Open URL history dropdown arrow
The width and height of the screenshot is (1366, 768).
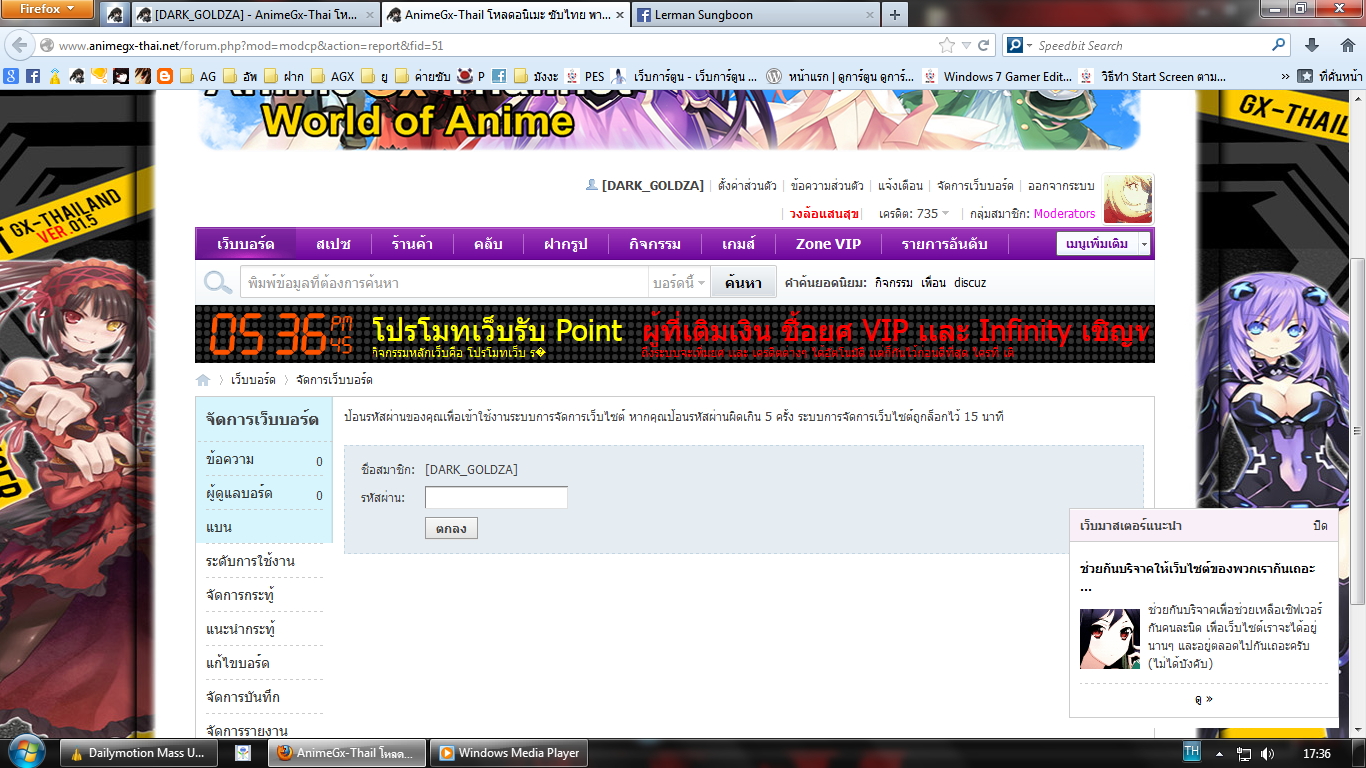click(966, 46)
